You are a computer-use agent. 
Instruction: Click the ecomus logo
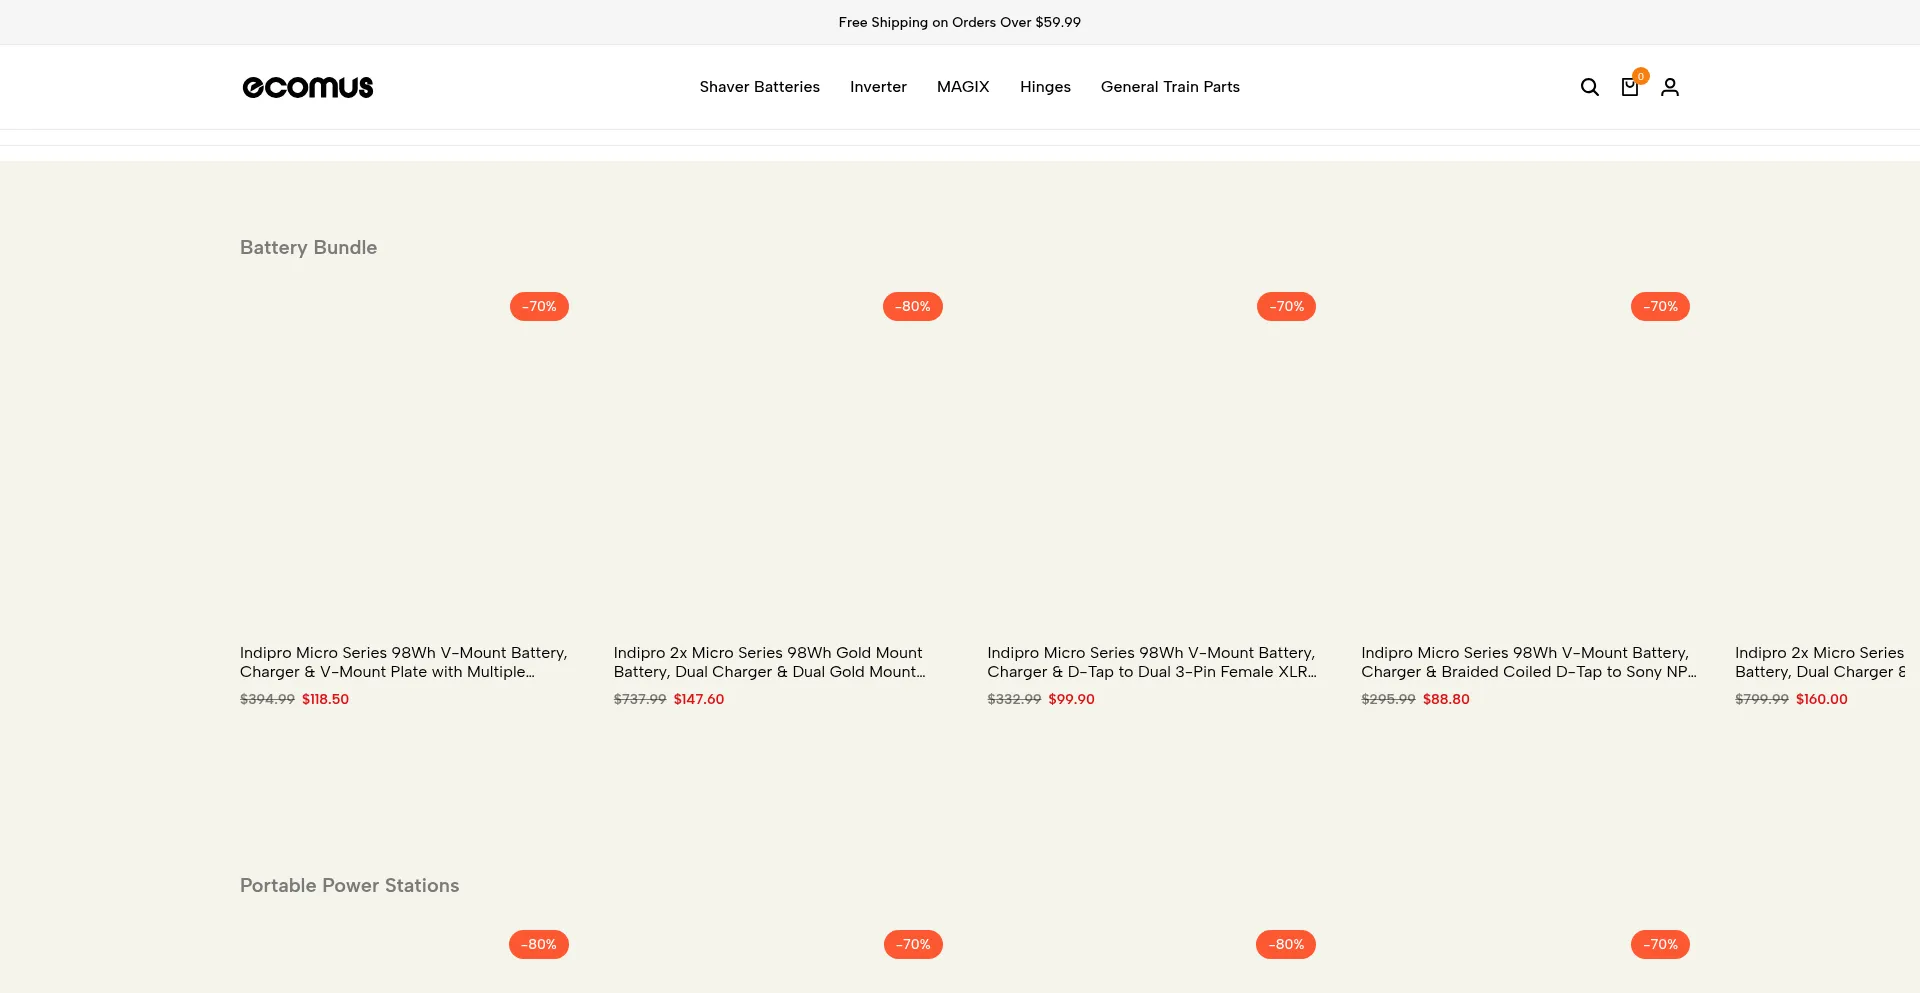pos(308,87)
